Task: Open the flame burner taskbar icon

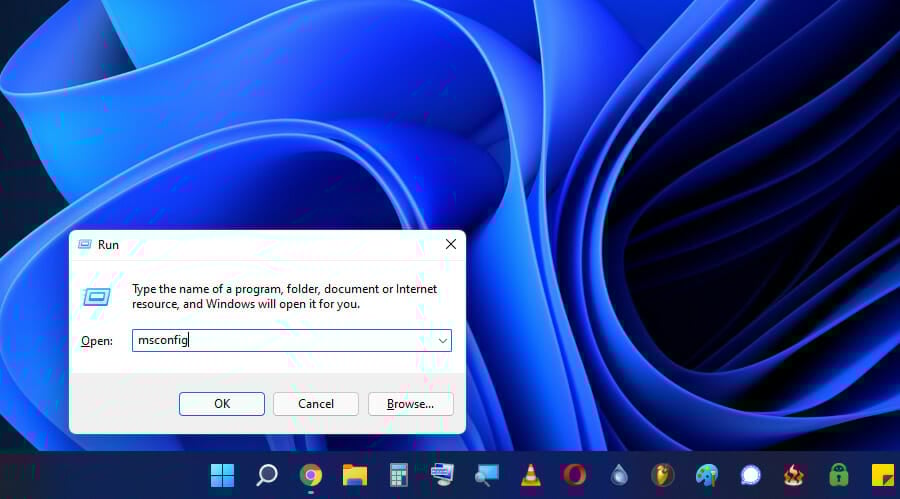Action: pos(794,475)
